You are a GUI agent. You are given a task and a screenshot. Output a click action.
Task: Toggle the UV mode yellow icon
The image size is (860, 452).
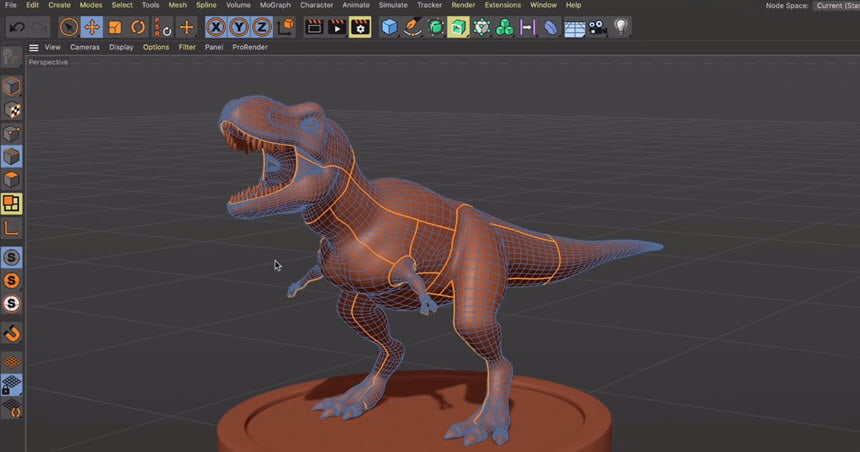(12, 204)
